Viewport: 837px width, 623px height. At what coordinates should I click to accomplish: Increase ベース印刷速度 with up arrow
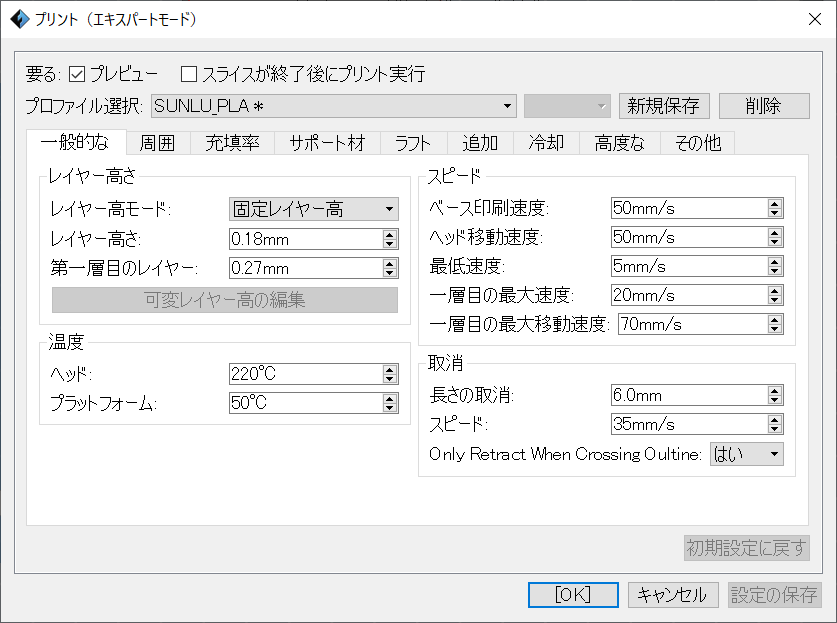pos(774,204)
